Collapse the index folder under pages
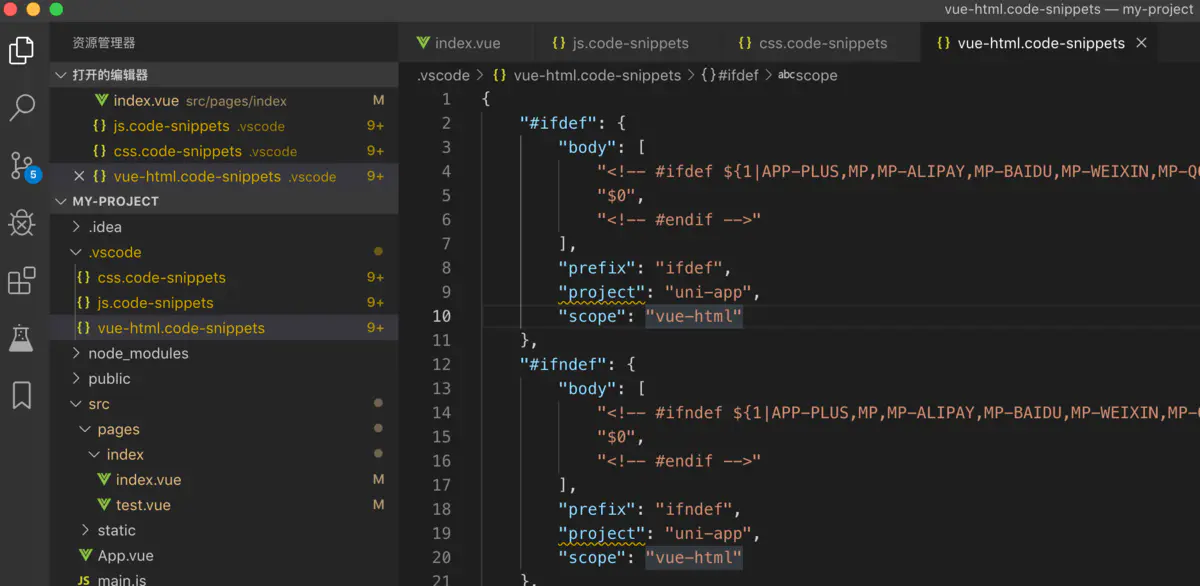 (x=96, y=454)
